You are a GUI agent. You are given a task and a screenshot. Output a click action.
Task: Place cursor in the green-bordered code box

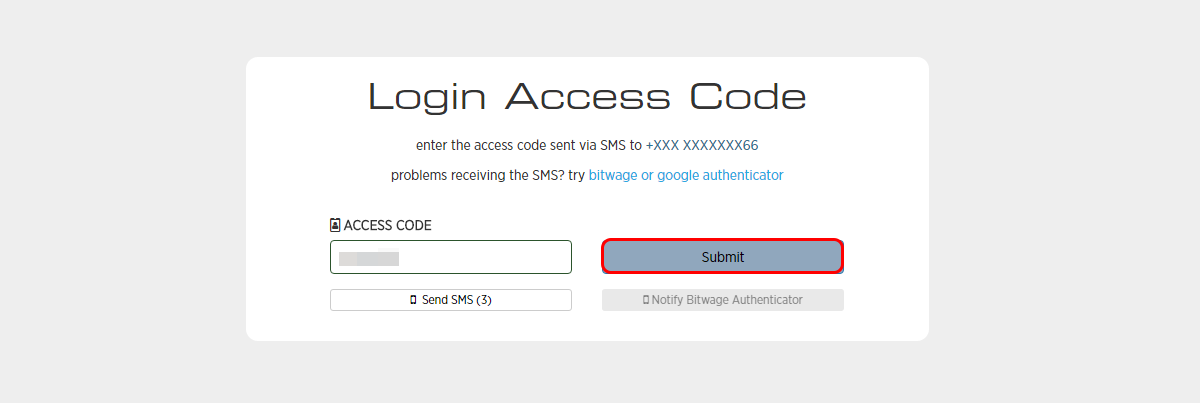click(451, 257)
